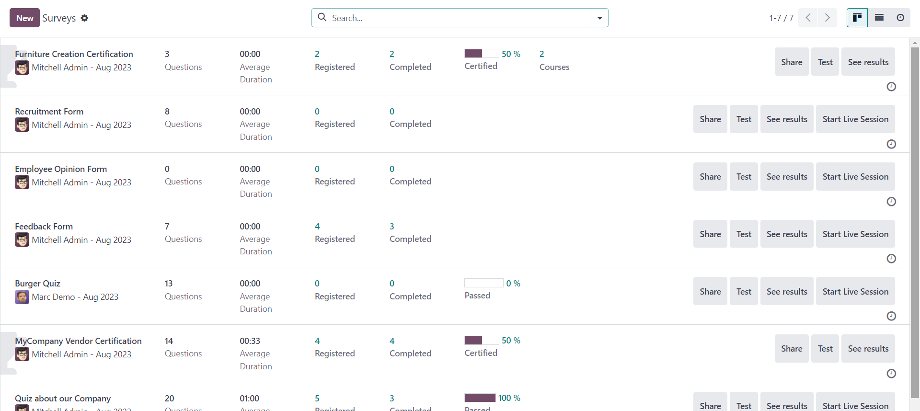Switch to Activity view
This screenshot has height=411, width=920.
point(901,18)
